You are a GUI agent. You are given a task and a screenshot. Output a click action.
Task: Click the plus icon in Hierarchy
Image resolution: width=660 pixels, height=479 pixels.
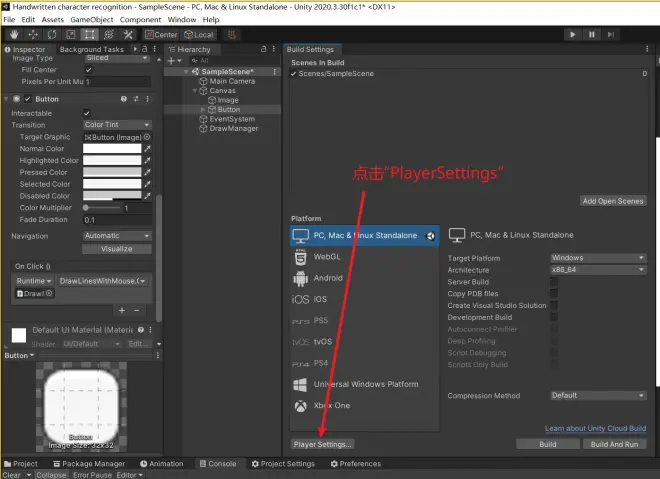pos(171,61)
